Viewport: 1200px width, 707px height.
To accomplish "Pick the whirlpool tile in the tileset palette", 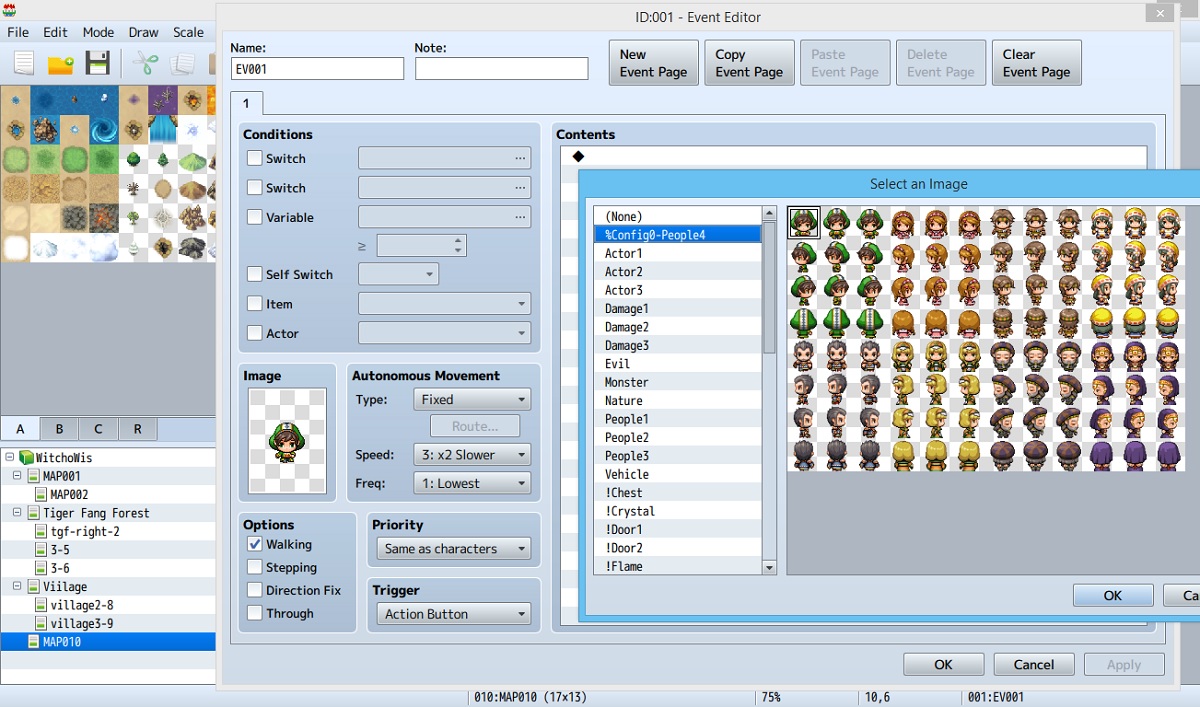I will pyautogui.click(x=104, y=131).
